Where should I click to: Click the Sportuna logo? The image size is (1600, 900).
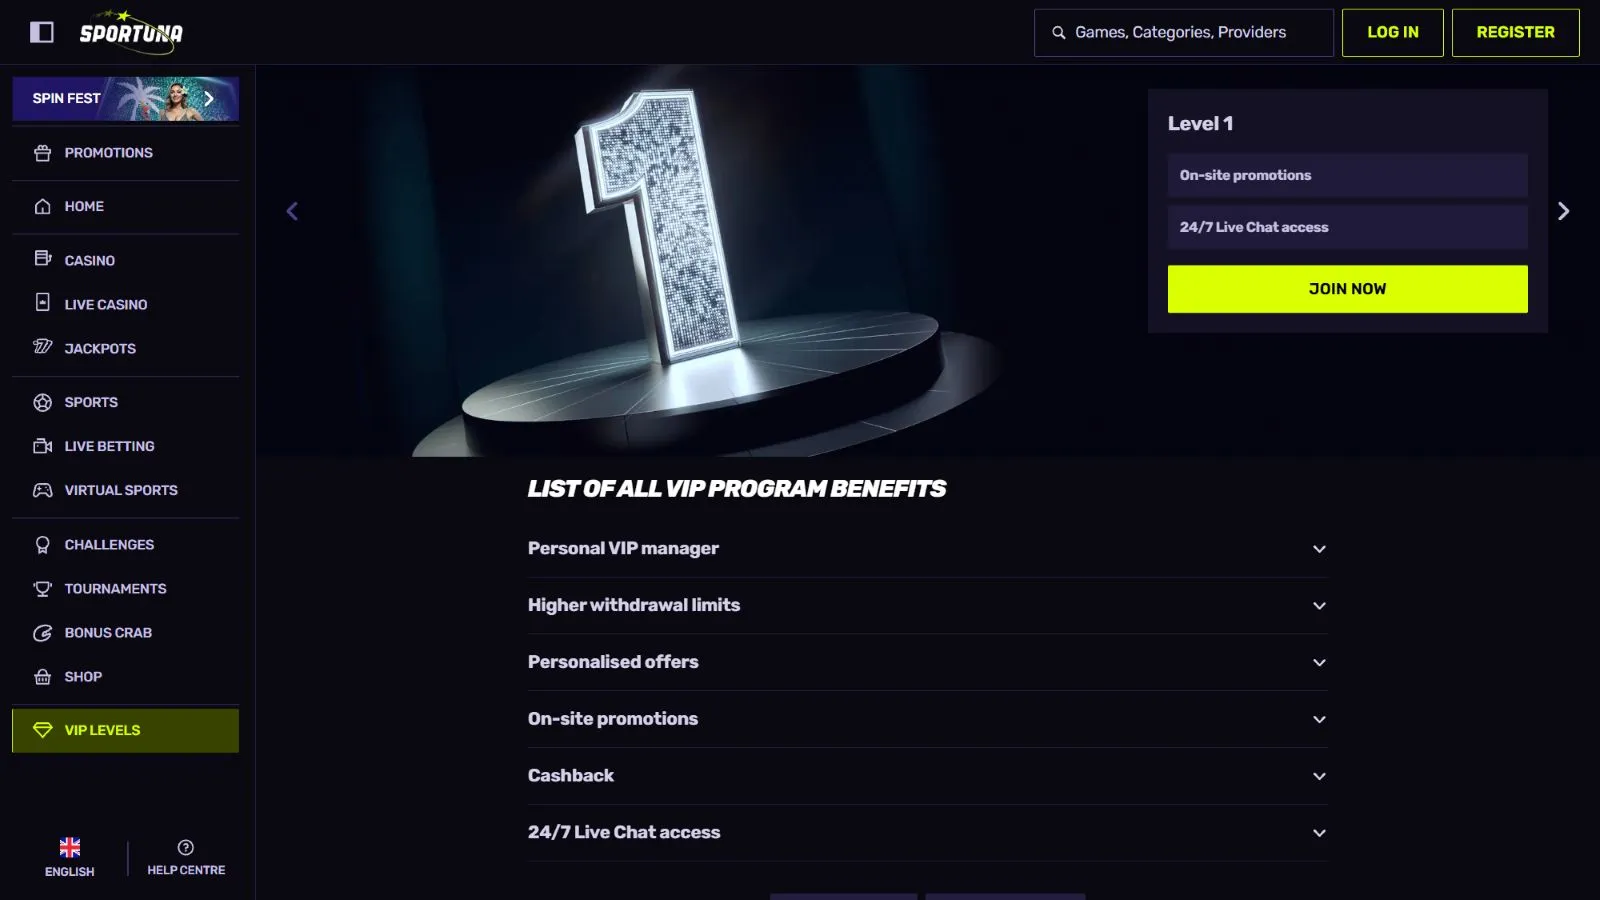(x=131, y=32)
